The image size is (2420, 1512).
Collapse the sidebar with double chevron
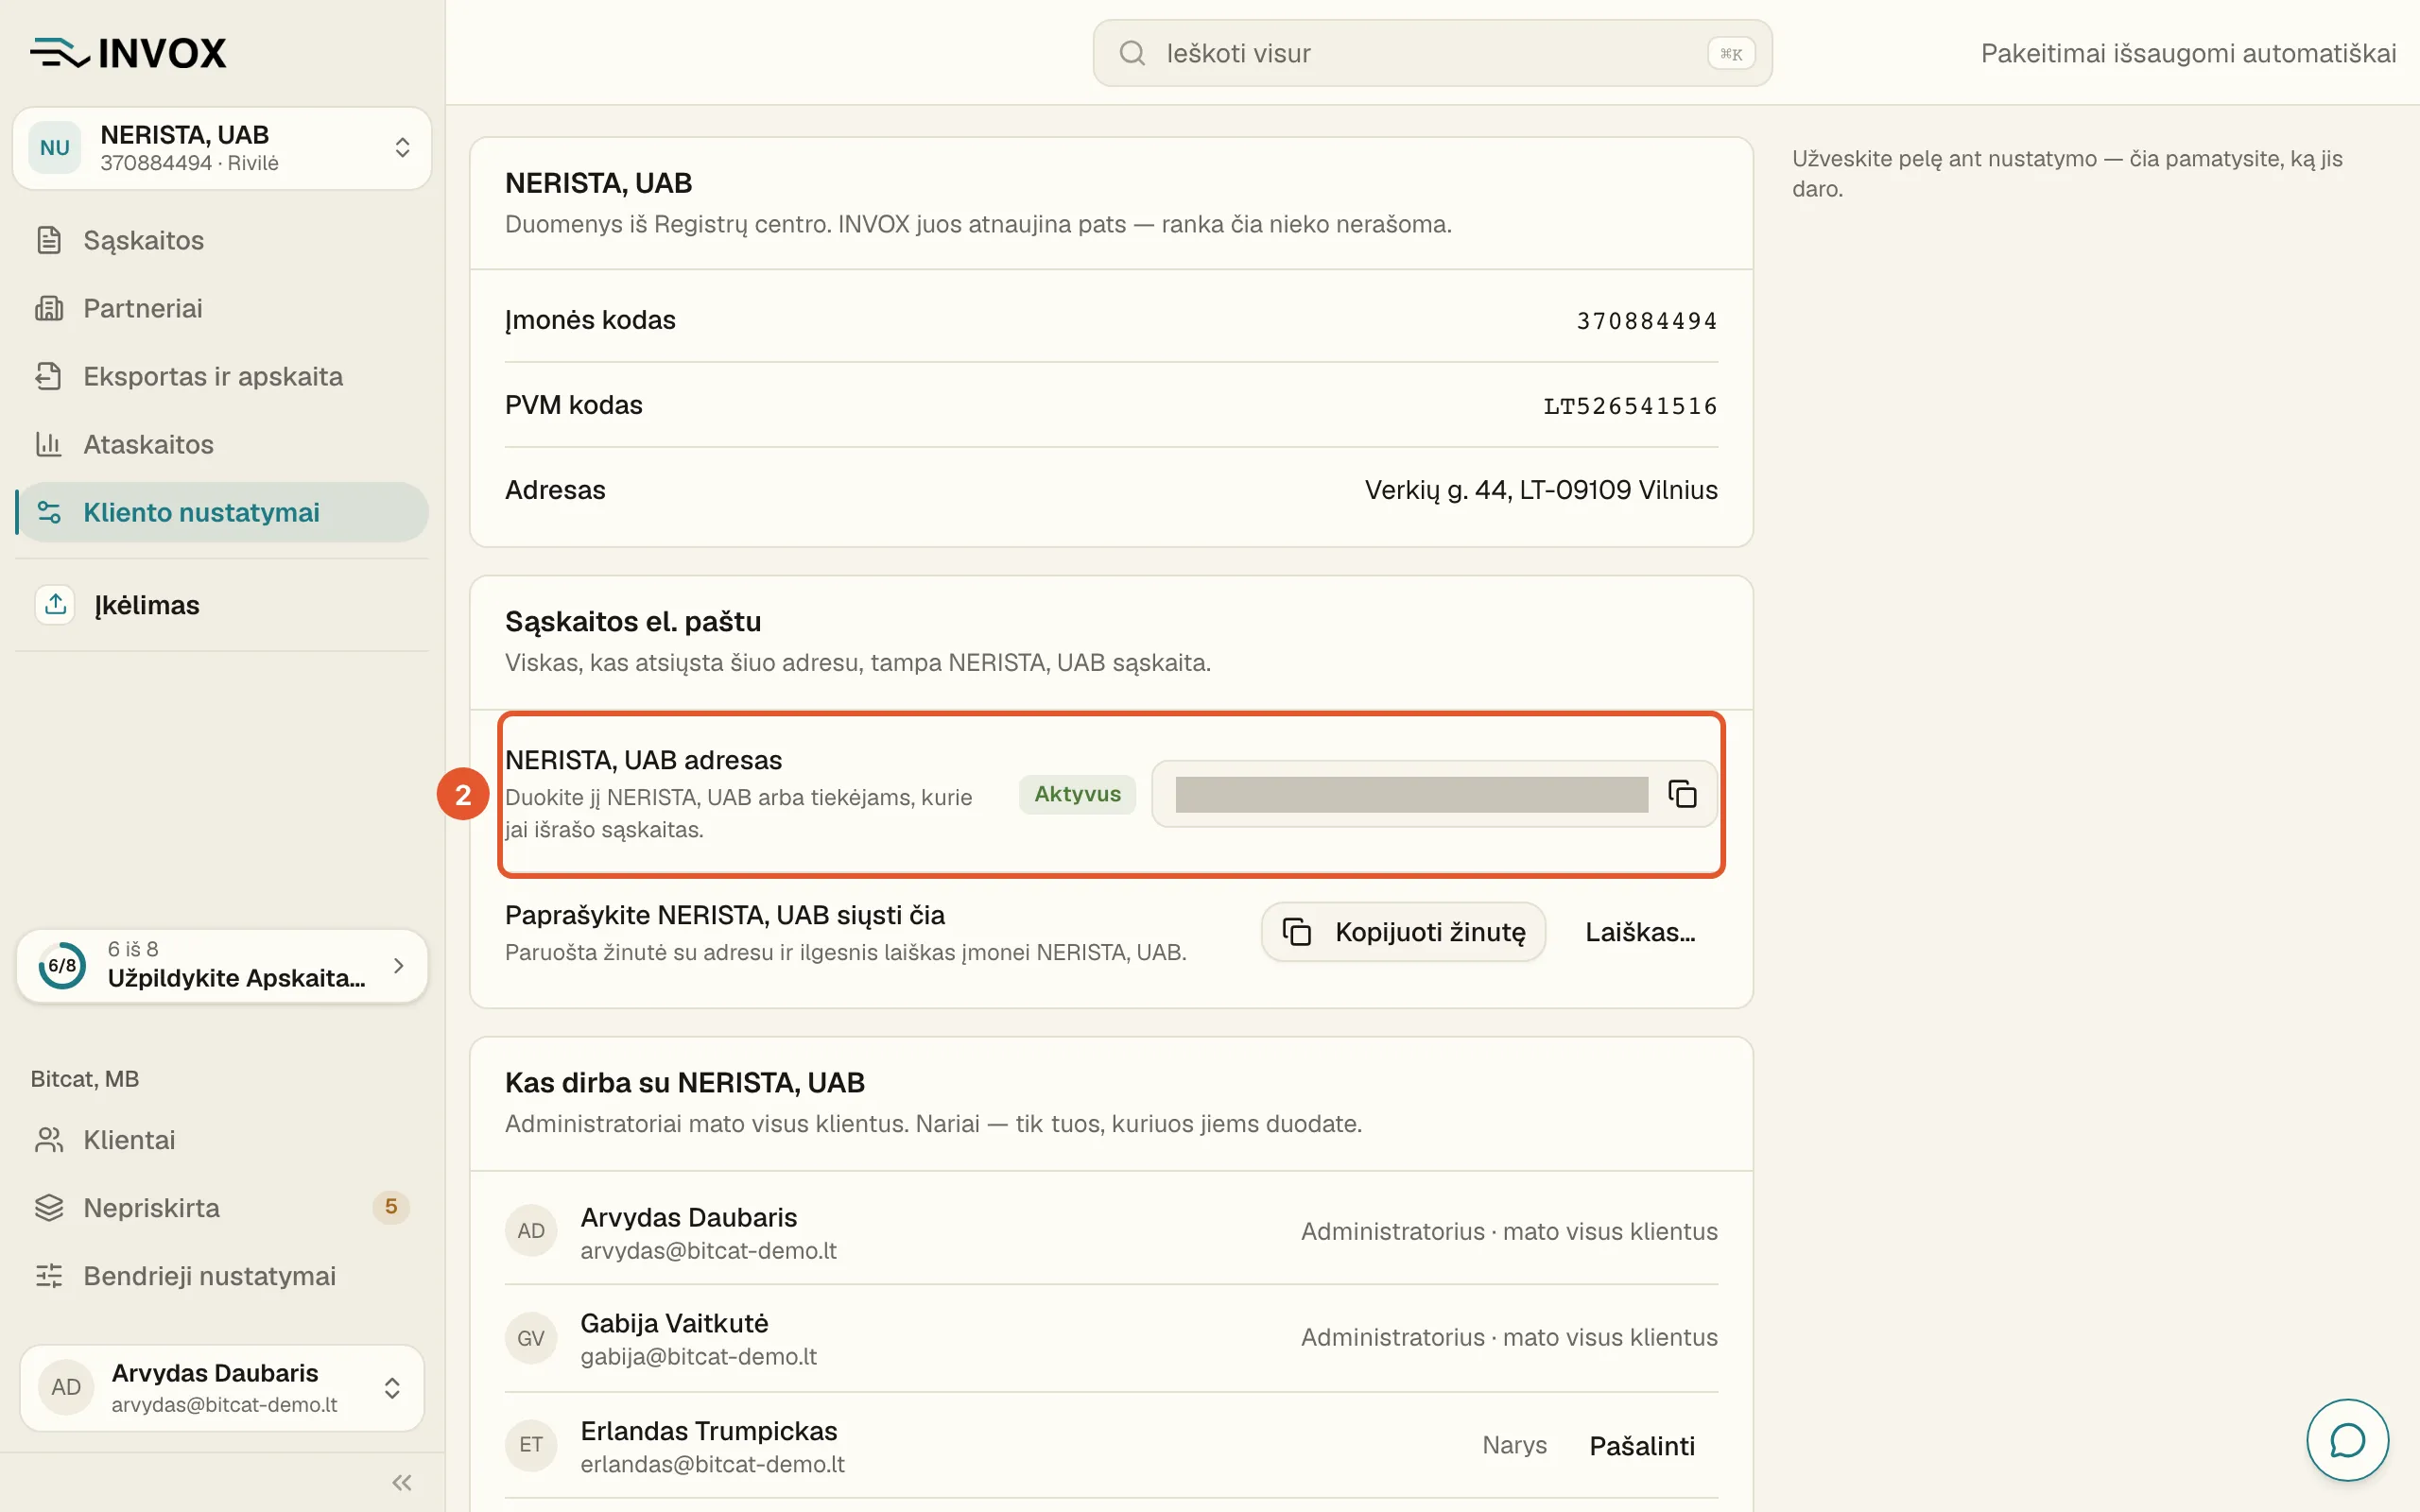click(402, 1482)
